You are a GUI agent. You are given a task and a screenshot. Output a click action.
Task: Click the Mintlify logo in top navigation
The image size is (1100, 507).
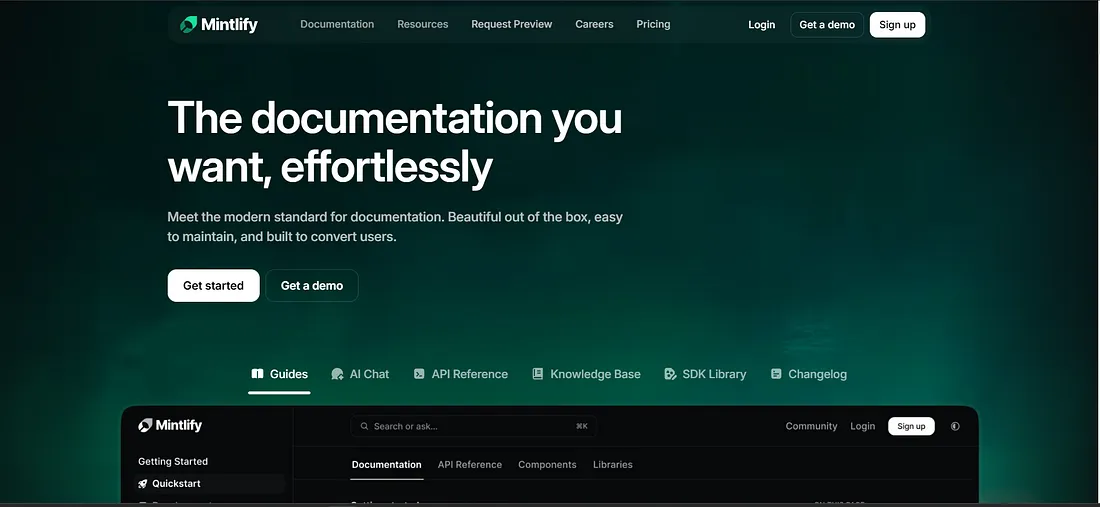click(219, 25)
